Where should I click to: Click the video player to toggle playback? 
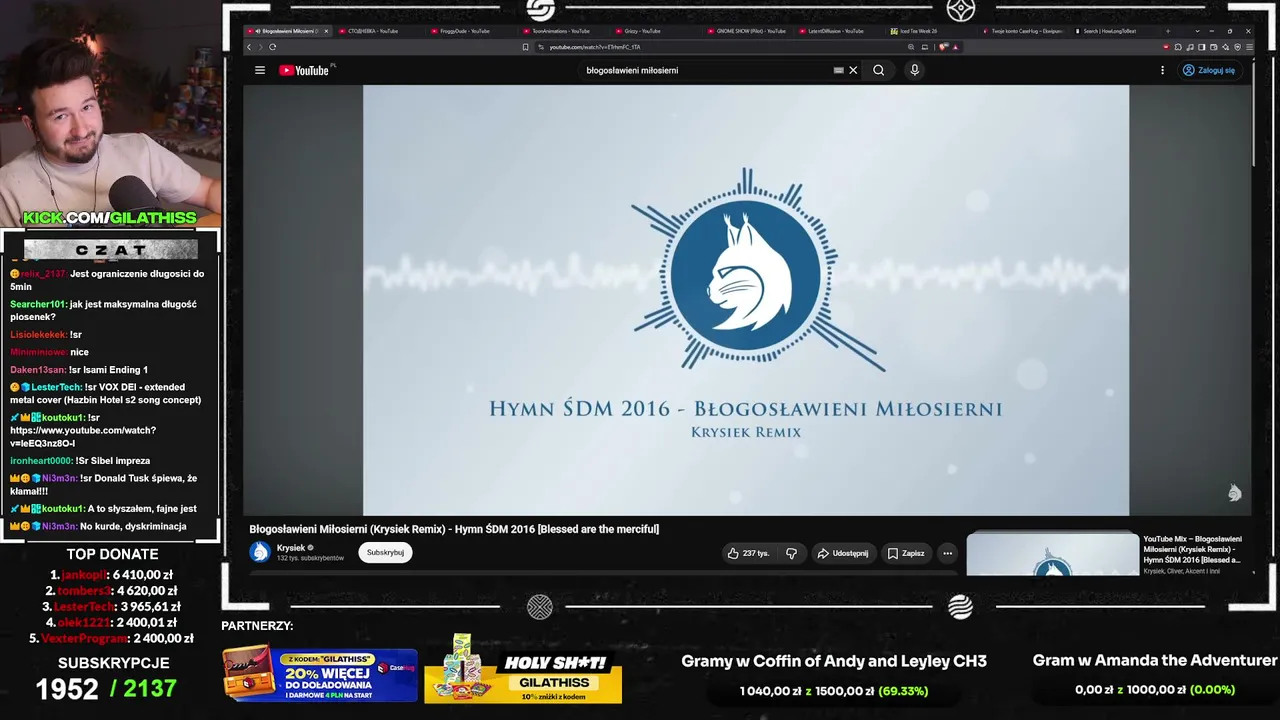746,300
